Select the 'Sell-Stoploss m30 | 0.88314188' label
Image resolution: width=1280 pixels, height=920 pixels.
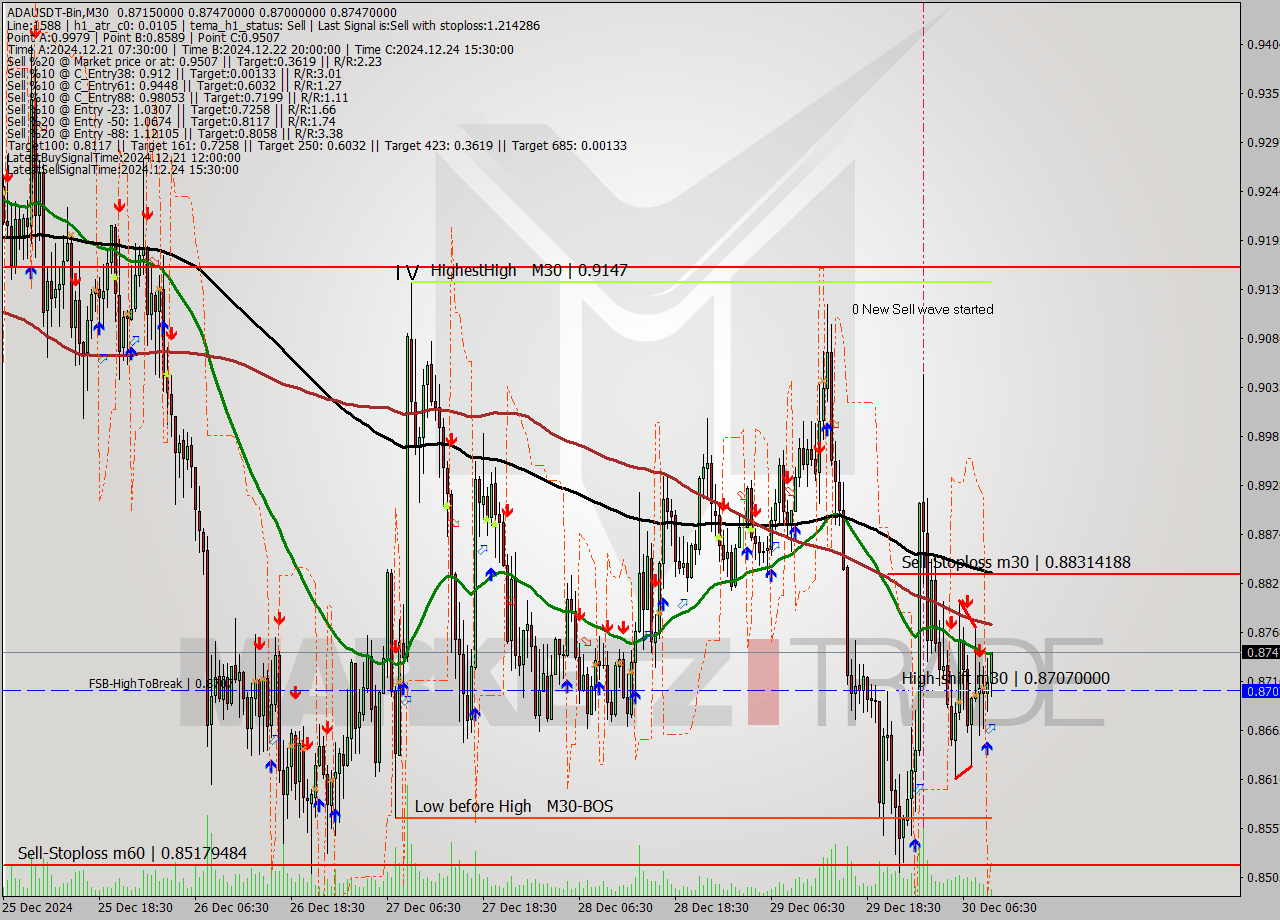[1016, 562]
